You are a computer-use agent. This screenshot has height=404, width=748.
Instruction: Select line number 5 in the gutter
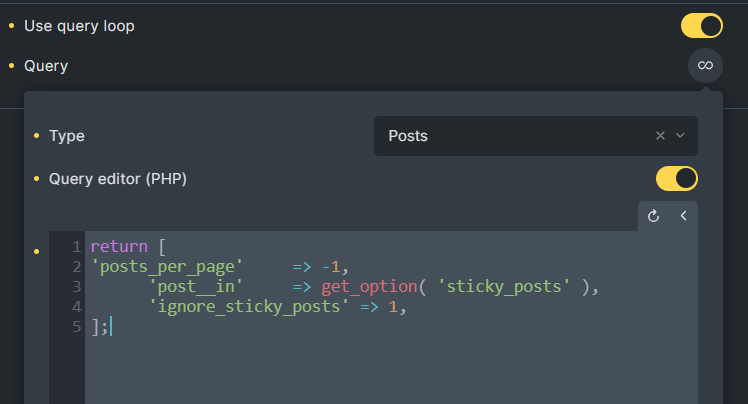(x=76, y=327)
